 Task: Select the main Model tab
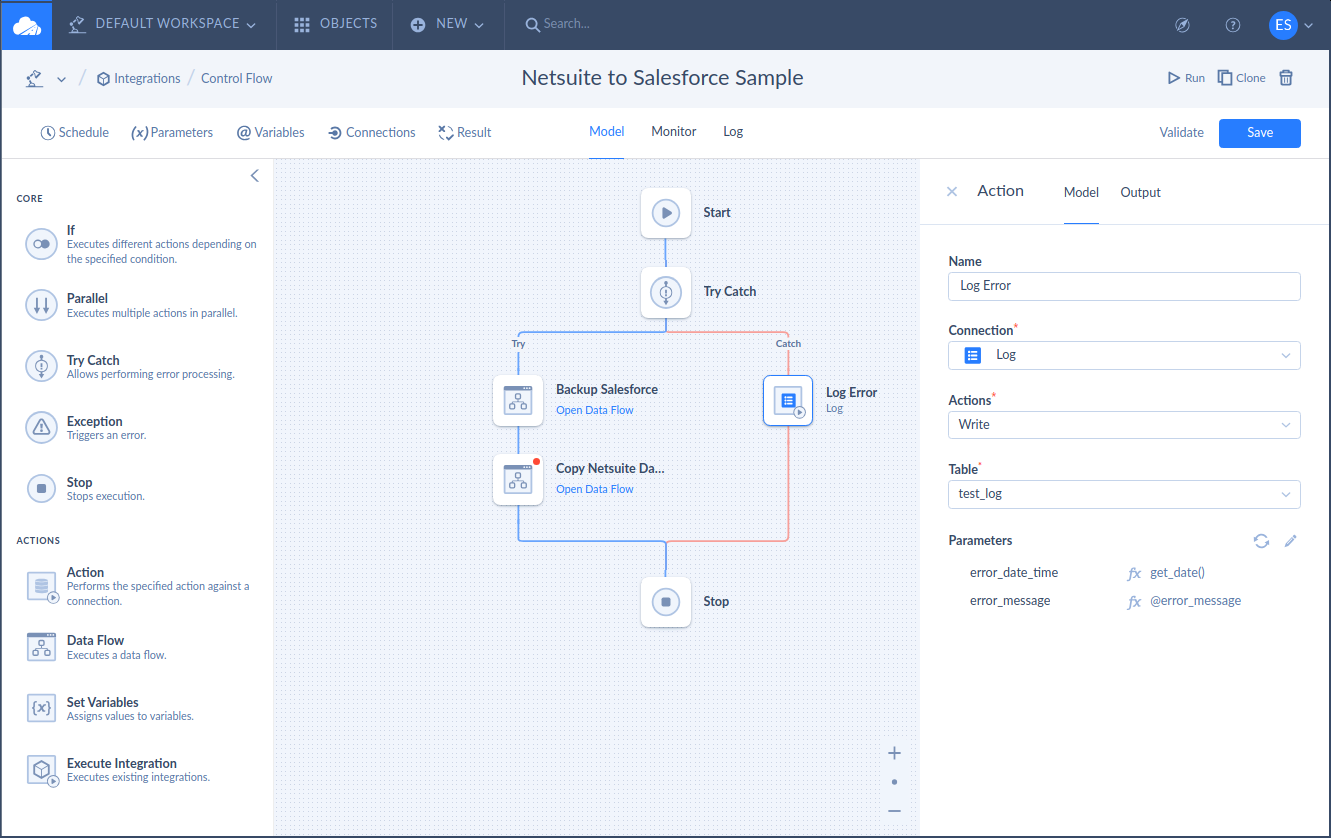(x=606, y=131)
